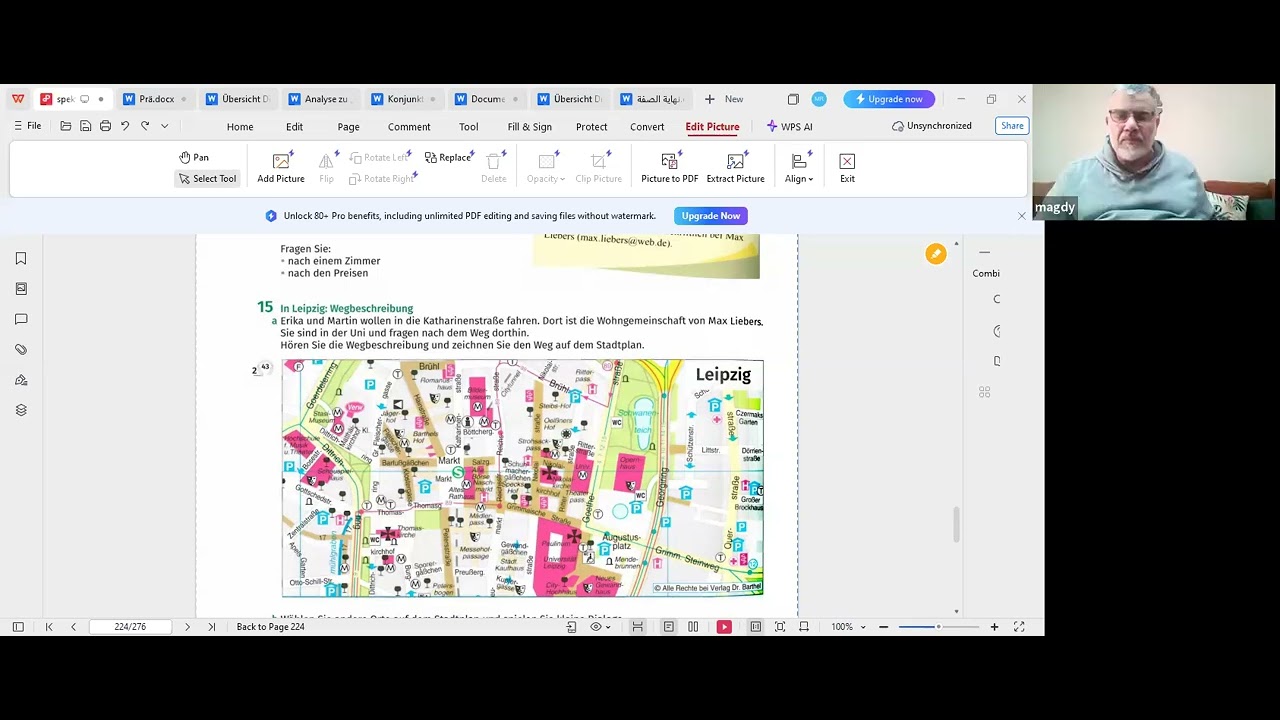Image resolution: width=1280 pixels, height=720 pixels.
Task: Open the Bookmark sidebar panel
Action: [21, 258]
